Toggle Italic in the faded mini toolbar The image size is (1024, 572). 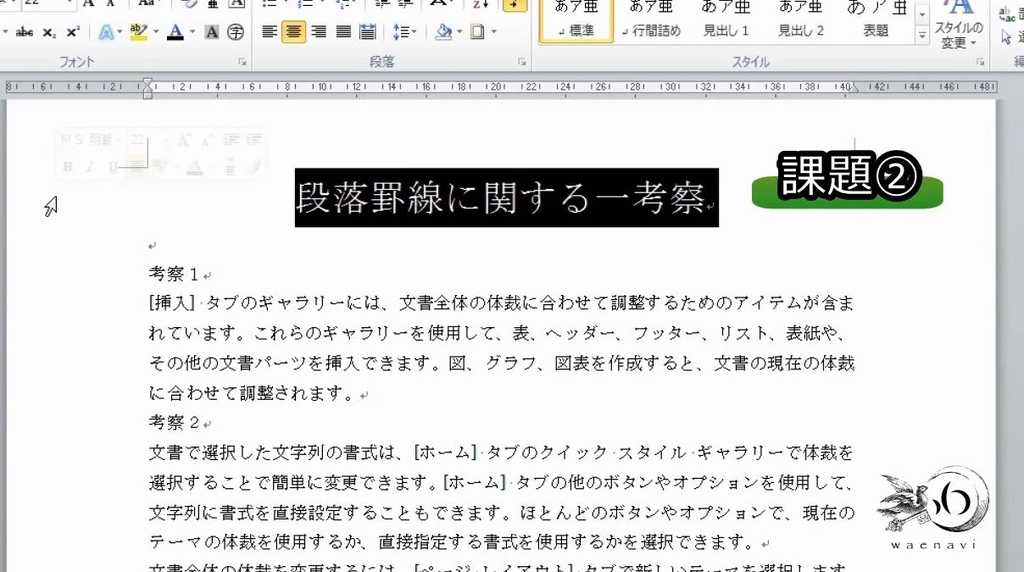90,167
